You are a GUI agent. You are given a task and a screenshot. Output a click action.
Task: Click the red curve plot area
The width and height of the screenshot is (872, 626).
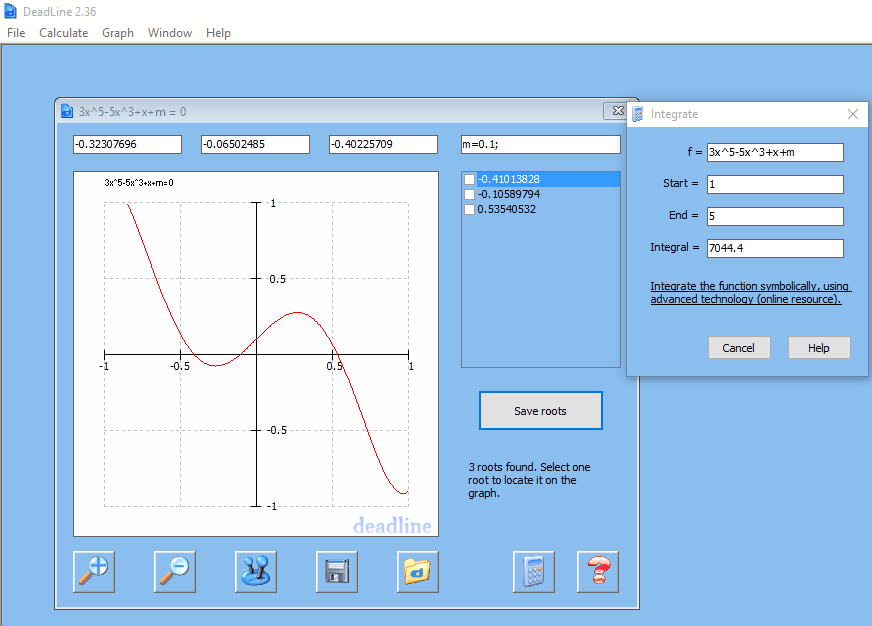(256, 354)
